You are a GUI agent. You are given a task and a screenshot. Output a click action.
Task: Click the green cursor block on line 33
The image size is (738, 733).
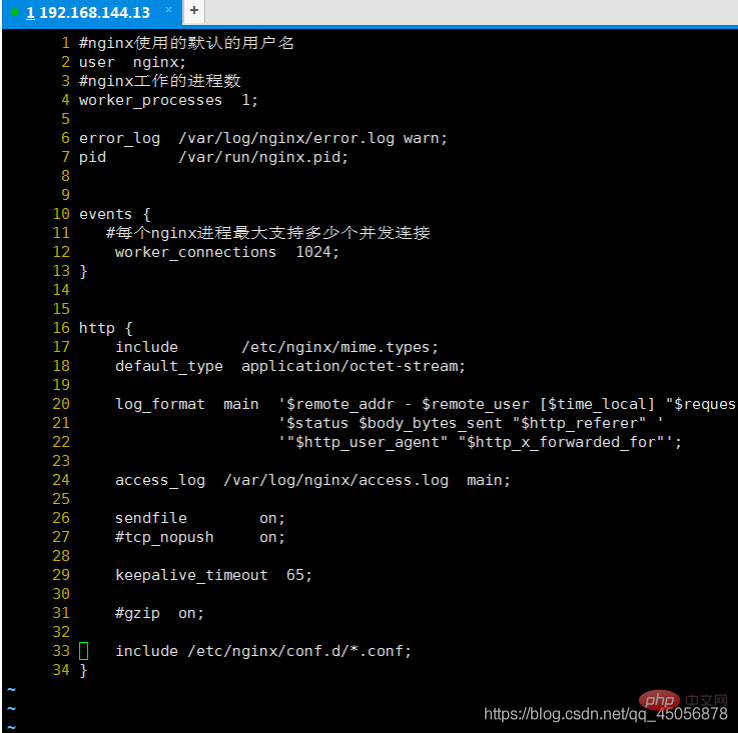point(84,651)
